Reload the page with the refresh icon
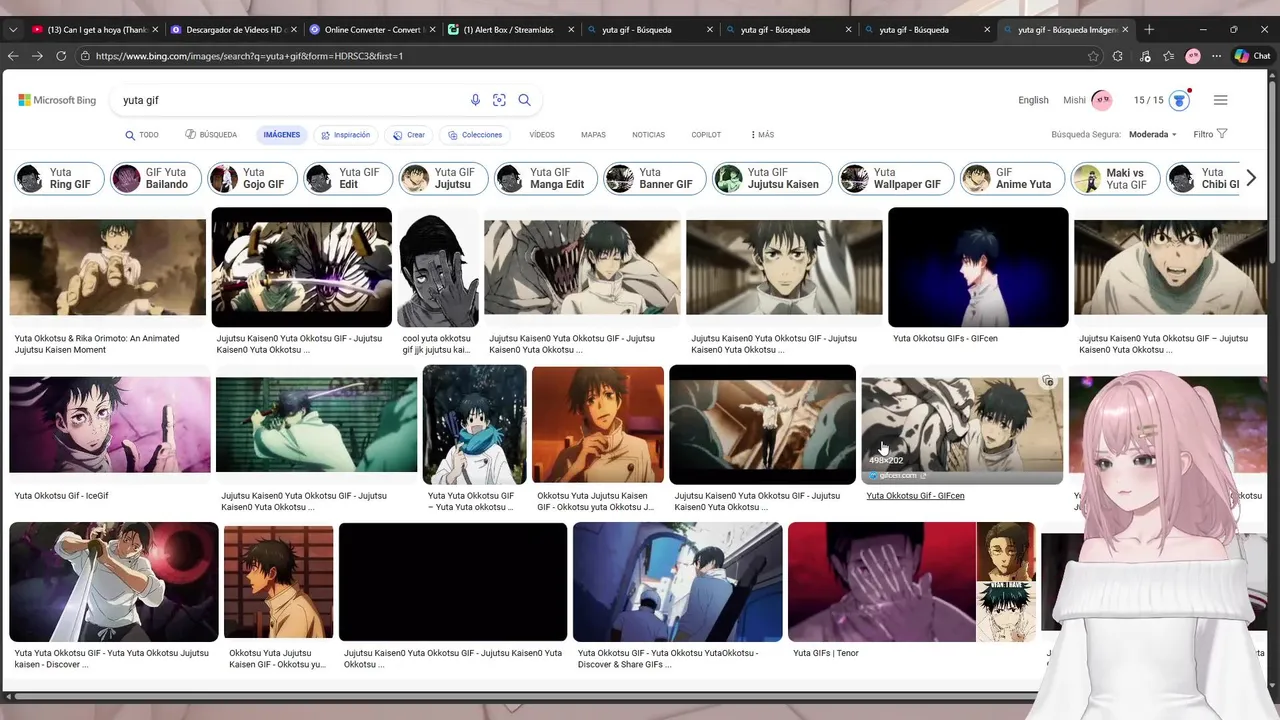 point(61,56)
